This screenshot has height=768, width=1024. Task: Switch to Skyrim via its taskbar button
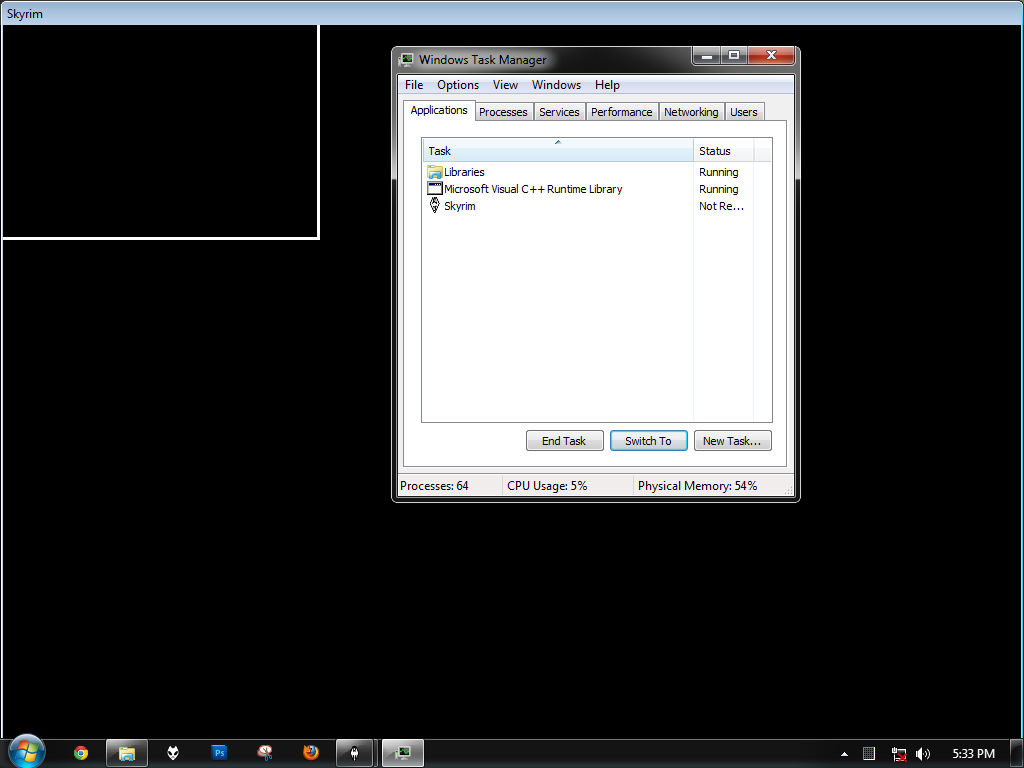355,753
